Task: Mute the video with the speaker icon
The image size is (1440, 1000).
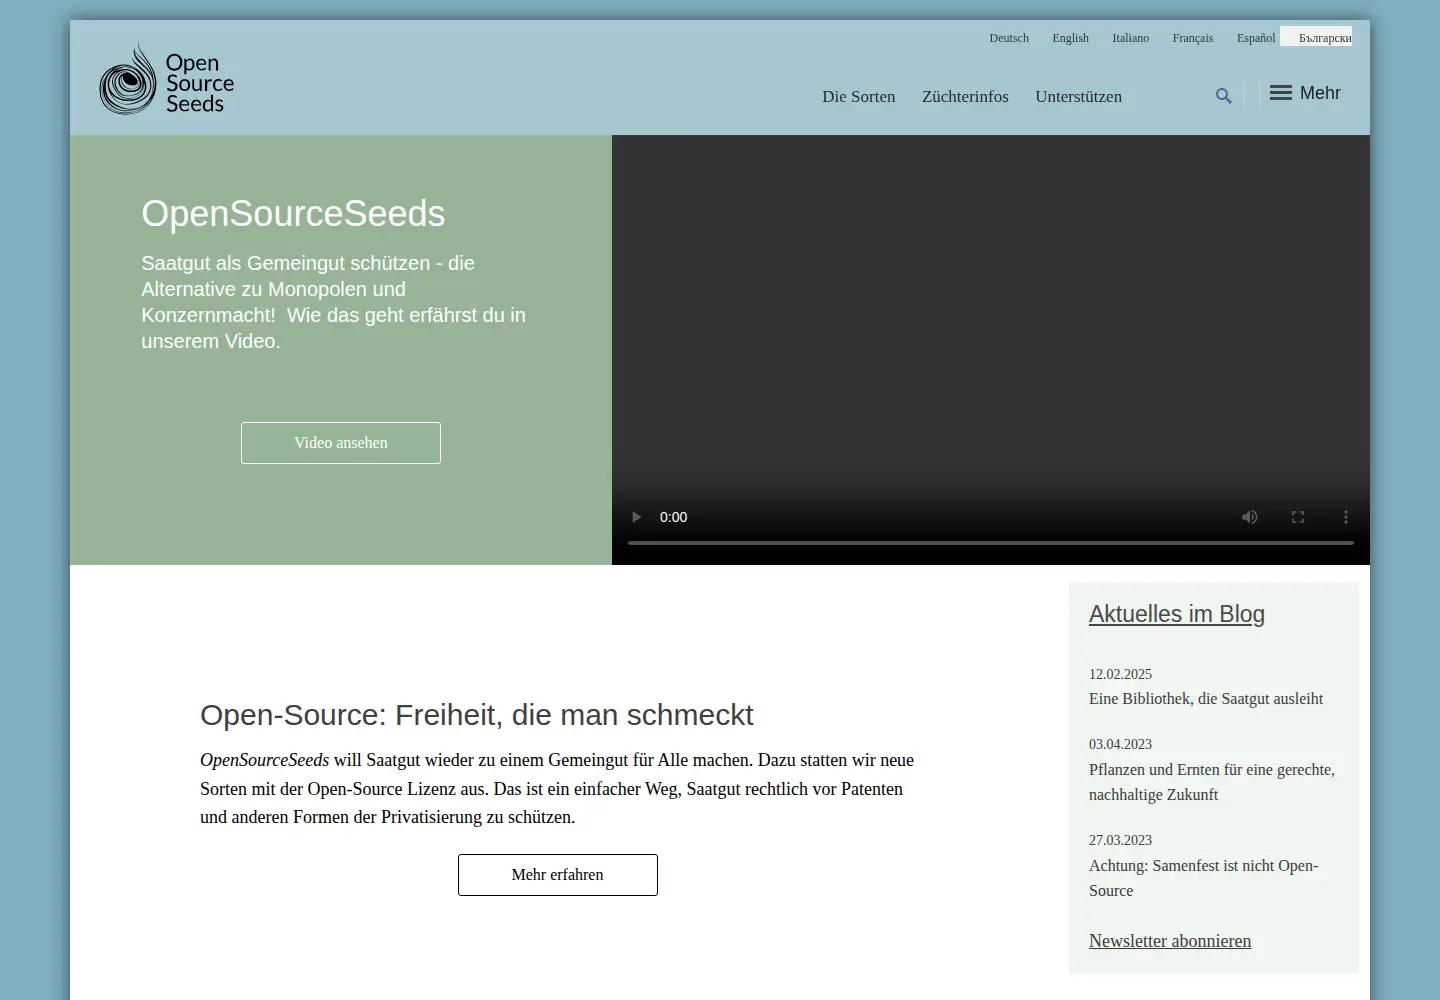Action: pyautogui.click(x=1250, y=517)
